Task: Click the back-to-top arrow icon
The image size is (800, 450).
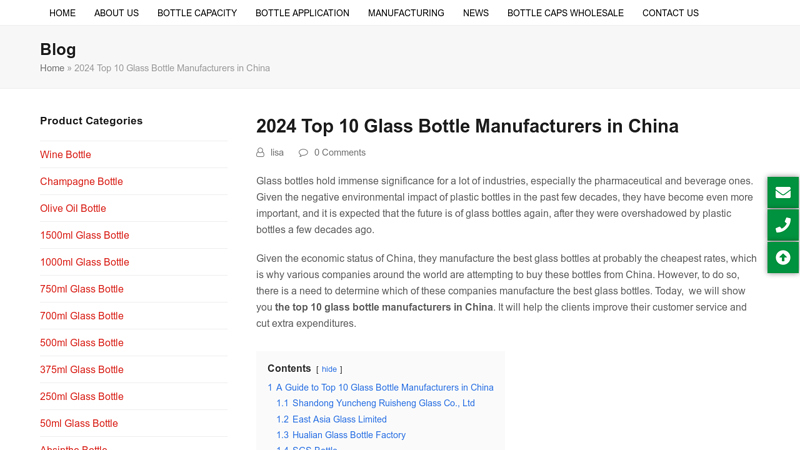Action: tap(783, 258)
